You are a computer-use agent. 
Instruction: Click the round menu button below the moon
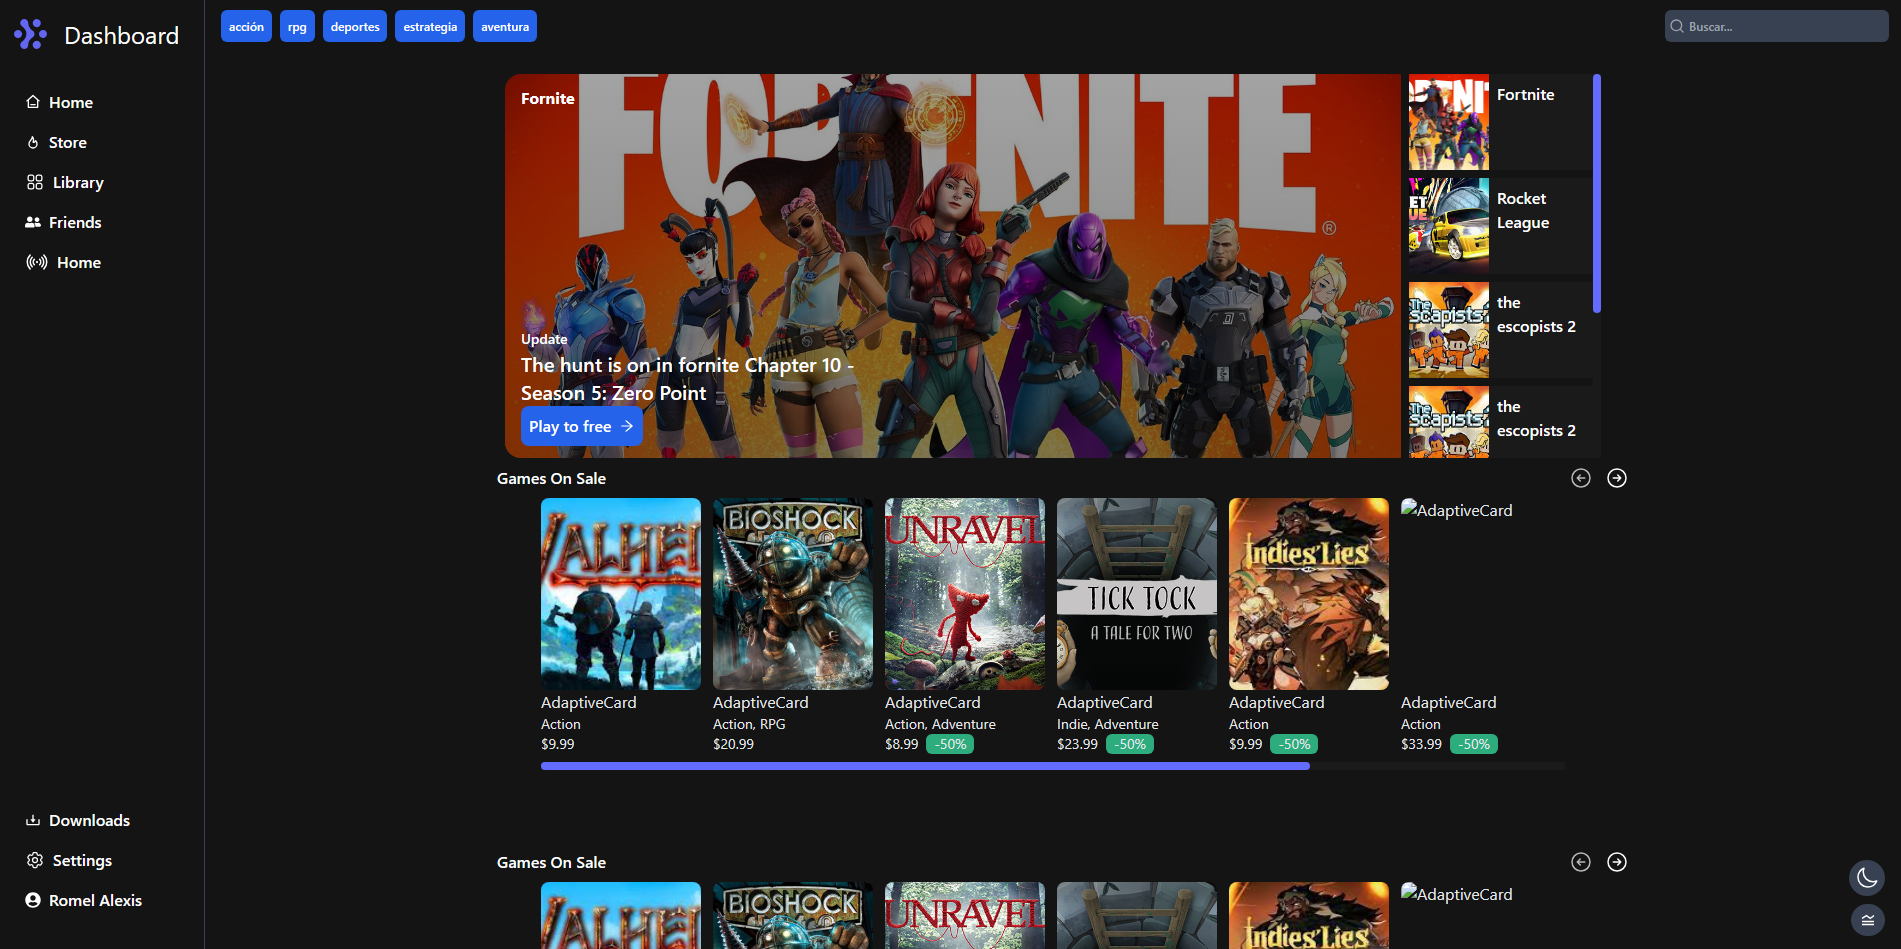coord(1867,920)
